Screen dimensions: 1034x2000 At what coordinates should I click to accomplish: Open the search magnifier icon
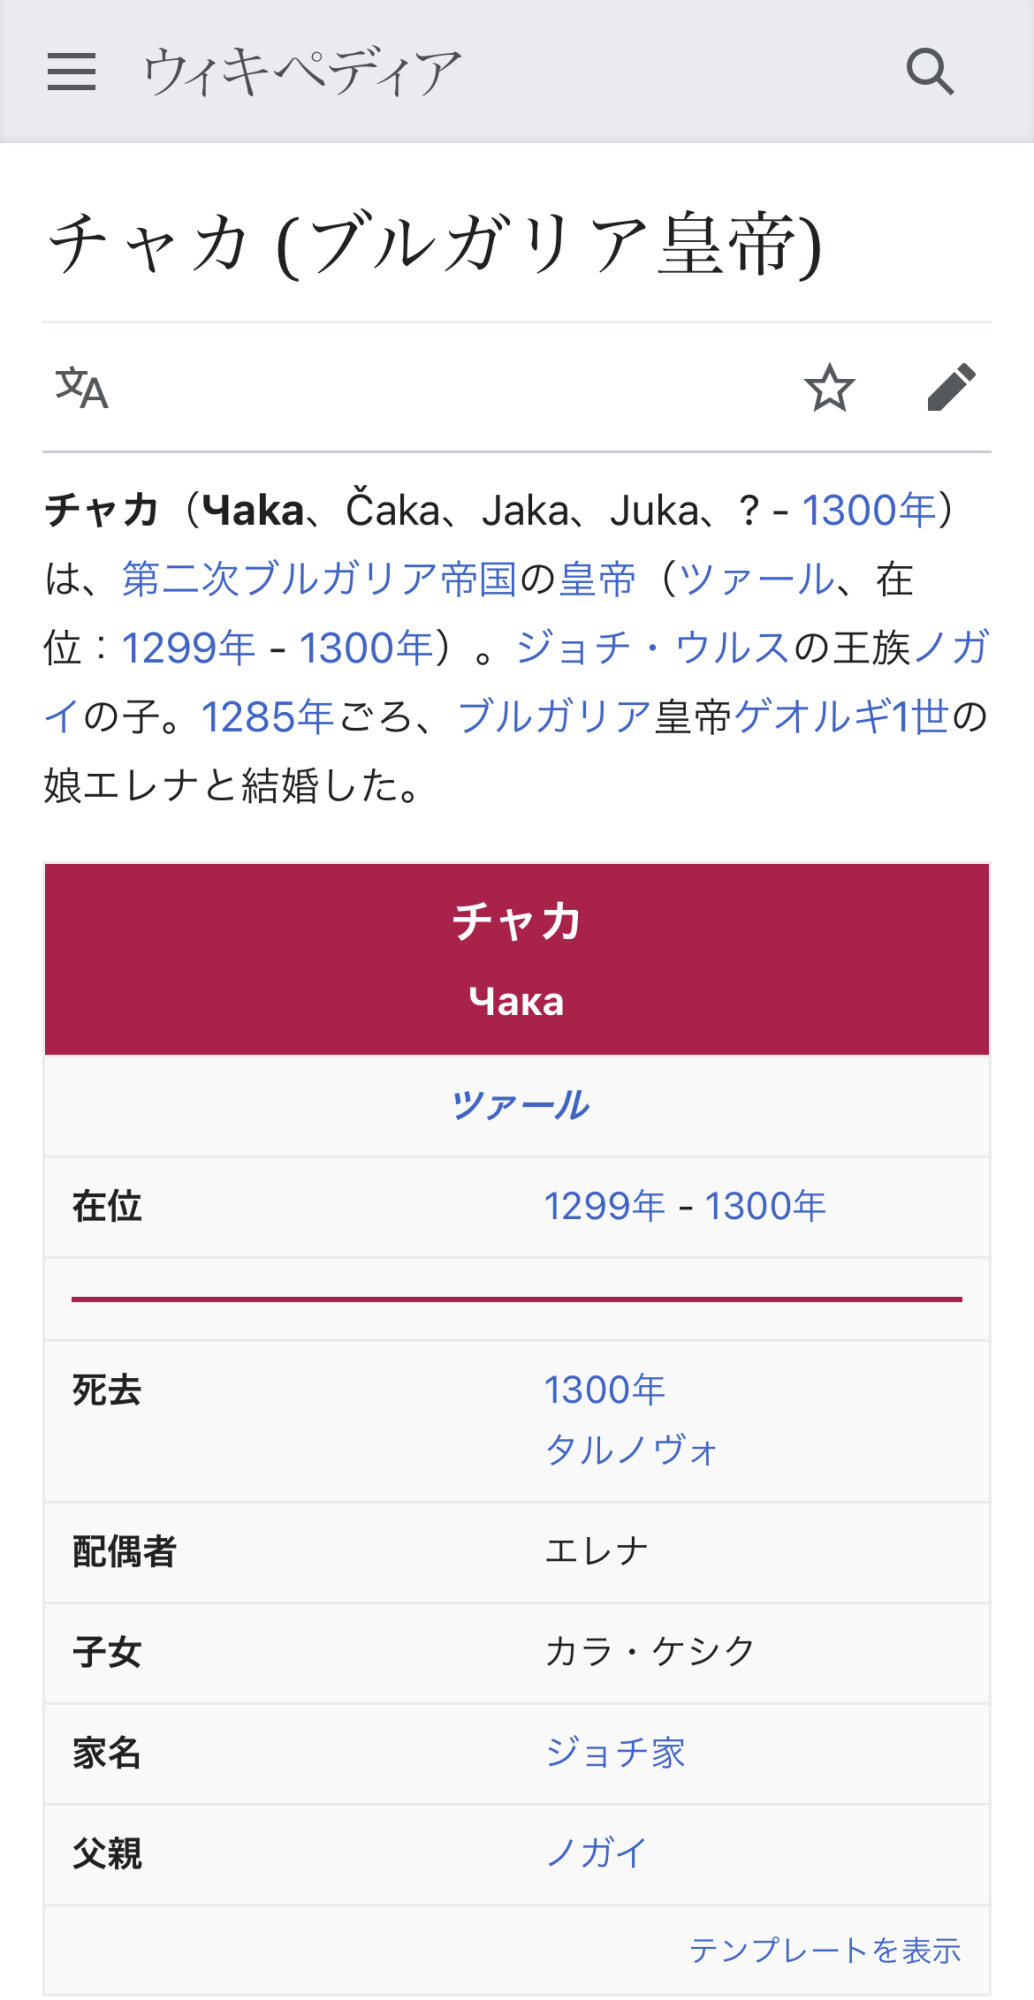point(930,72)
